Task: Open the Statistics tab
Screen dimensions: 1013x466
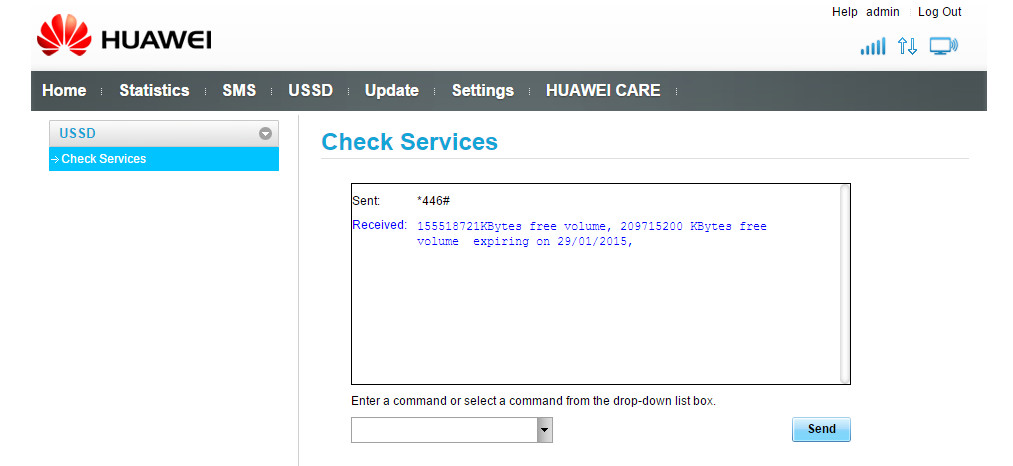Action: [154, 91]
